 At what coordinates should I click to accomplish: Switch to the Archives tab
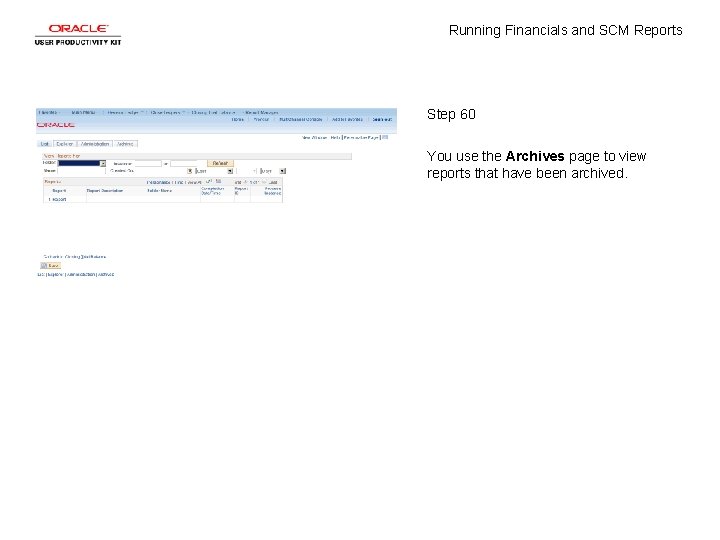(x=125, y=144)
